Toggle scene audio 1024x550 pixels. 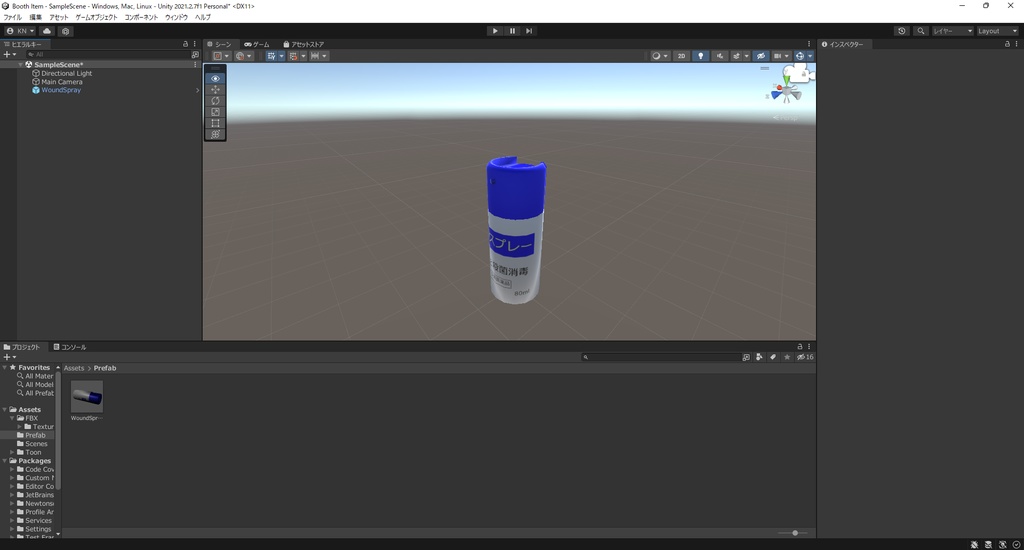pos(720,56)
